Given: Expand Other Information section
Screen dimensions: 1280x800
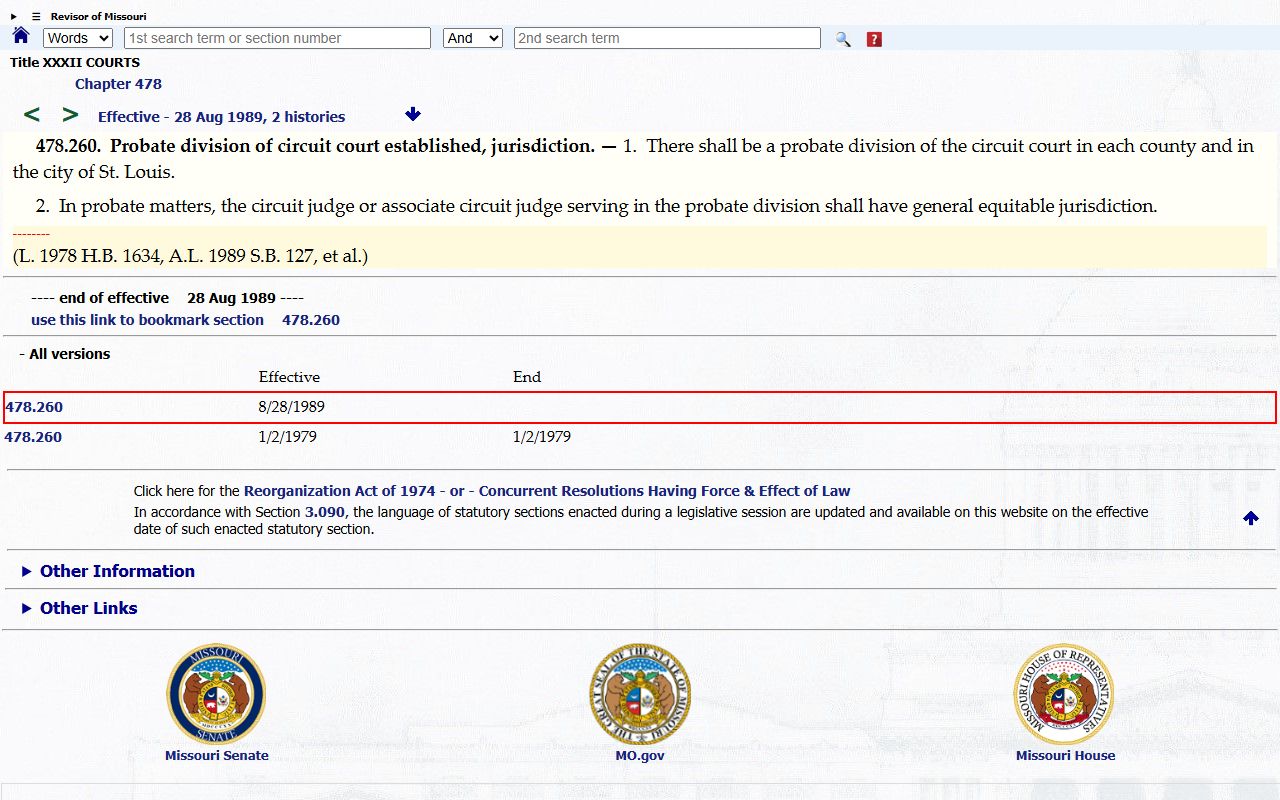Looking at the screenshot, I should click(x=108, y=571).
